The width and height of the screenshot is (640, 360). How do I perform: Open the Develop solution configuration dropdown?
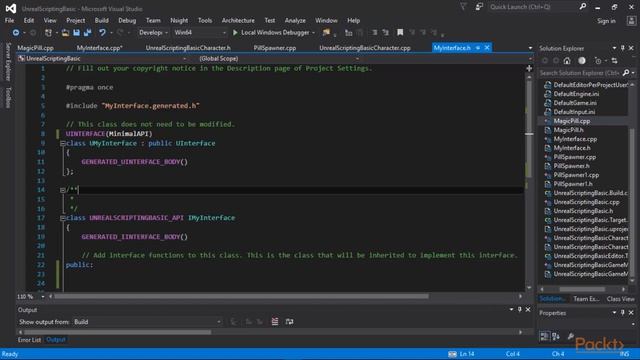(153, 33)
